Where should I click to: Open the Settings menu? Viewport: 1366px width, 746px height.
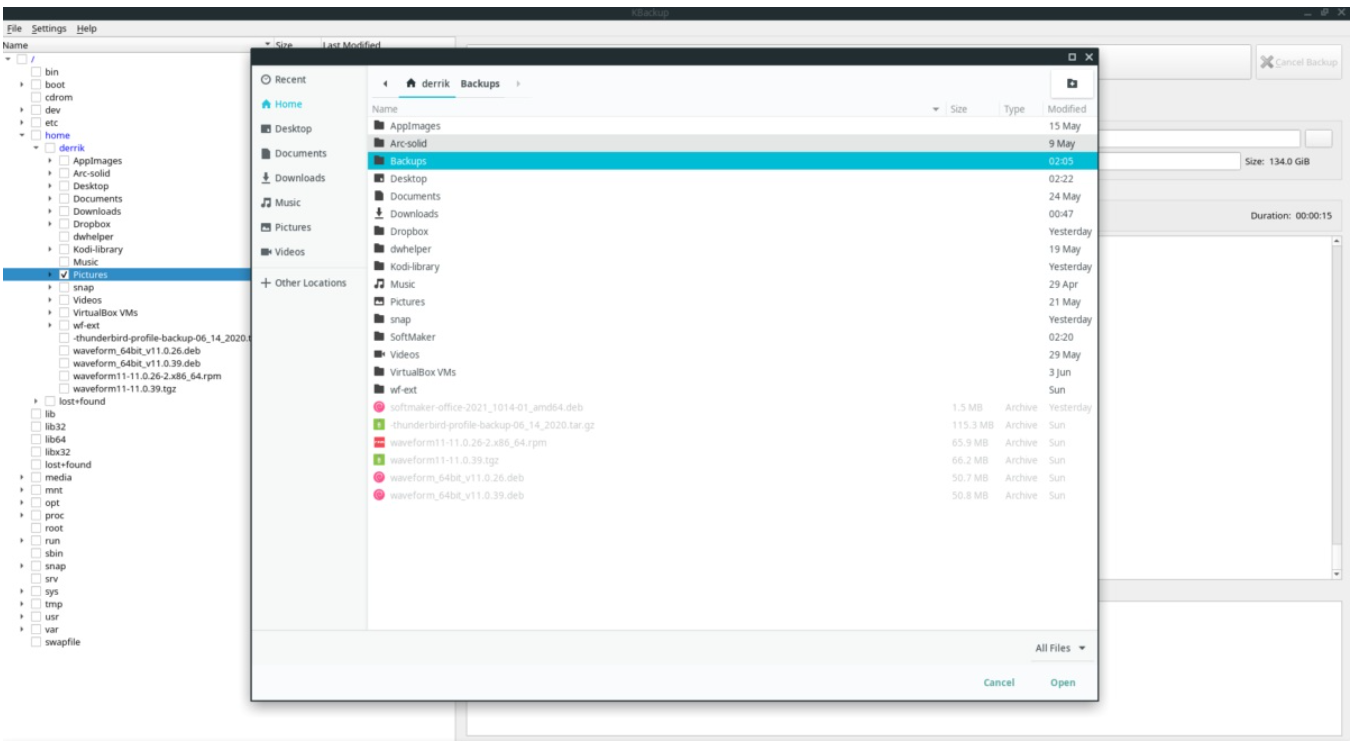coord(49,29)
